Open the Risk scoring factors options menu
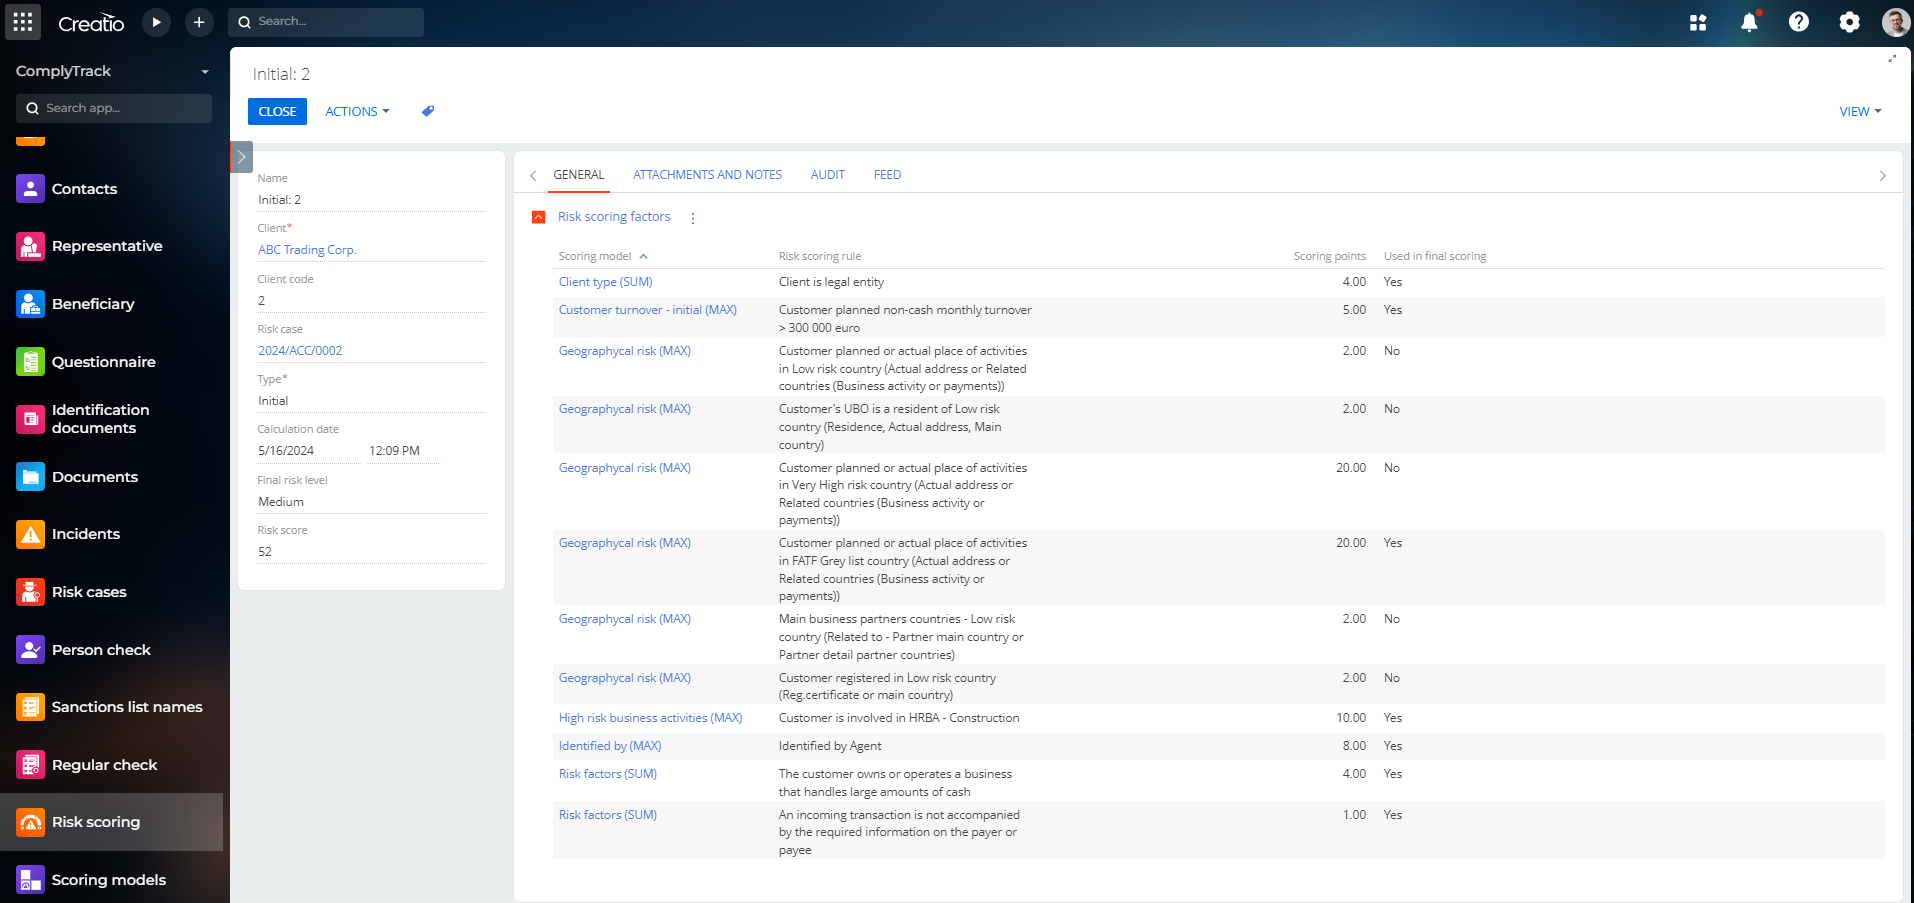 tap(693, 217)
